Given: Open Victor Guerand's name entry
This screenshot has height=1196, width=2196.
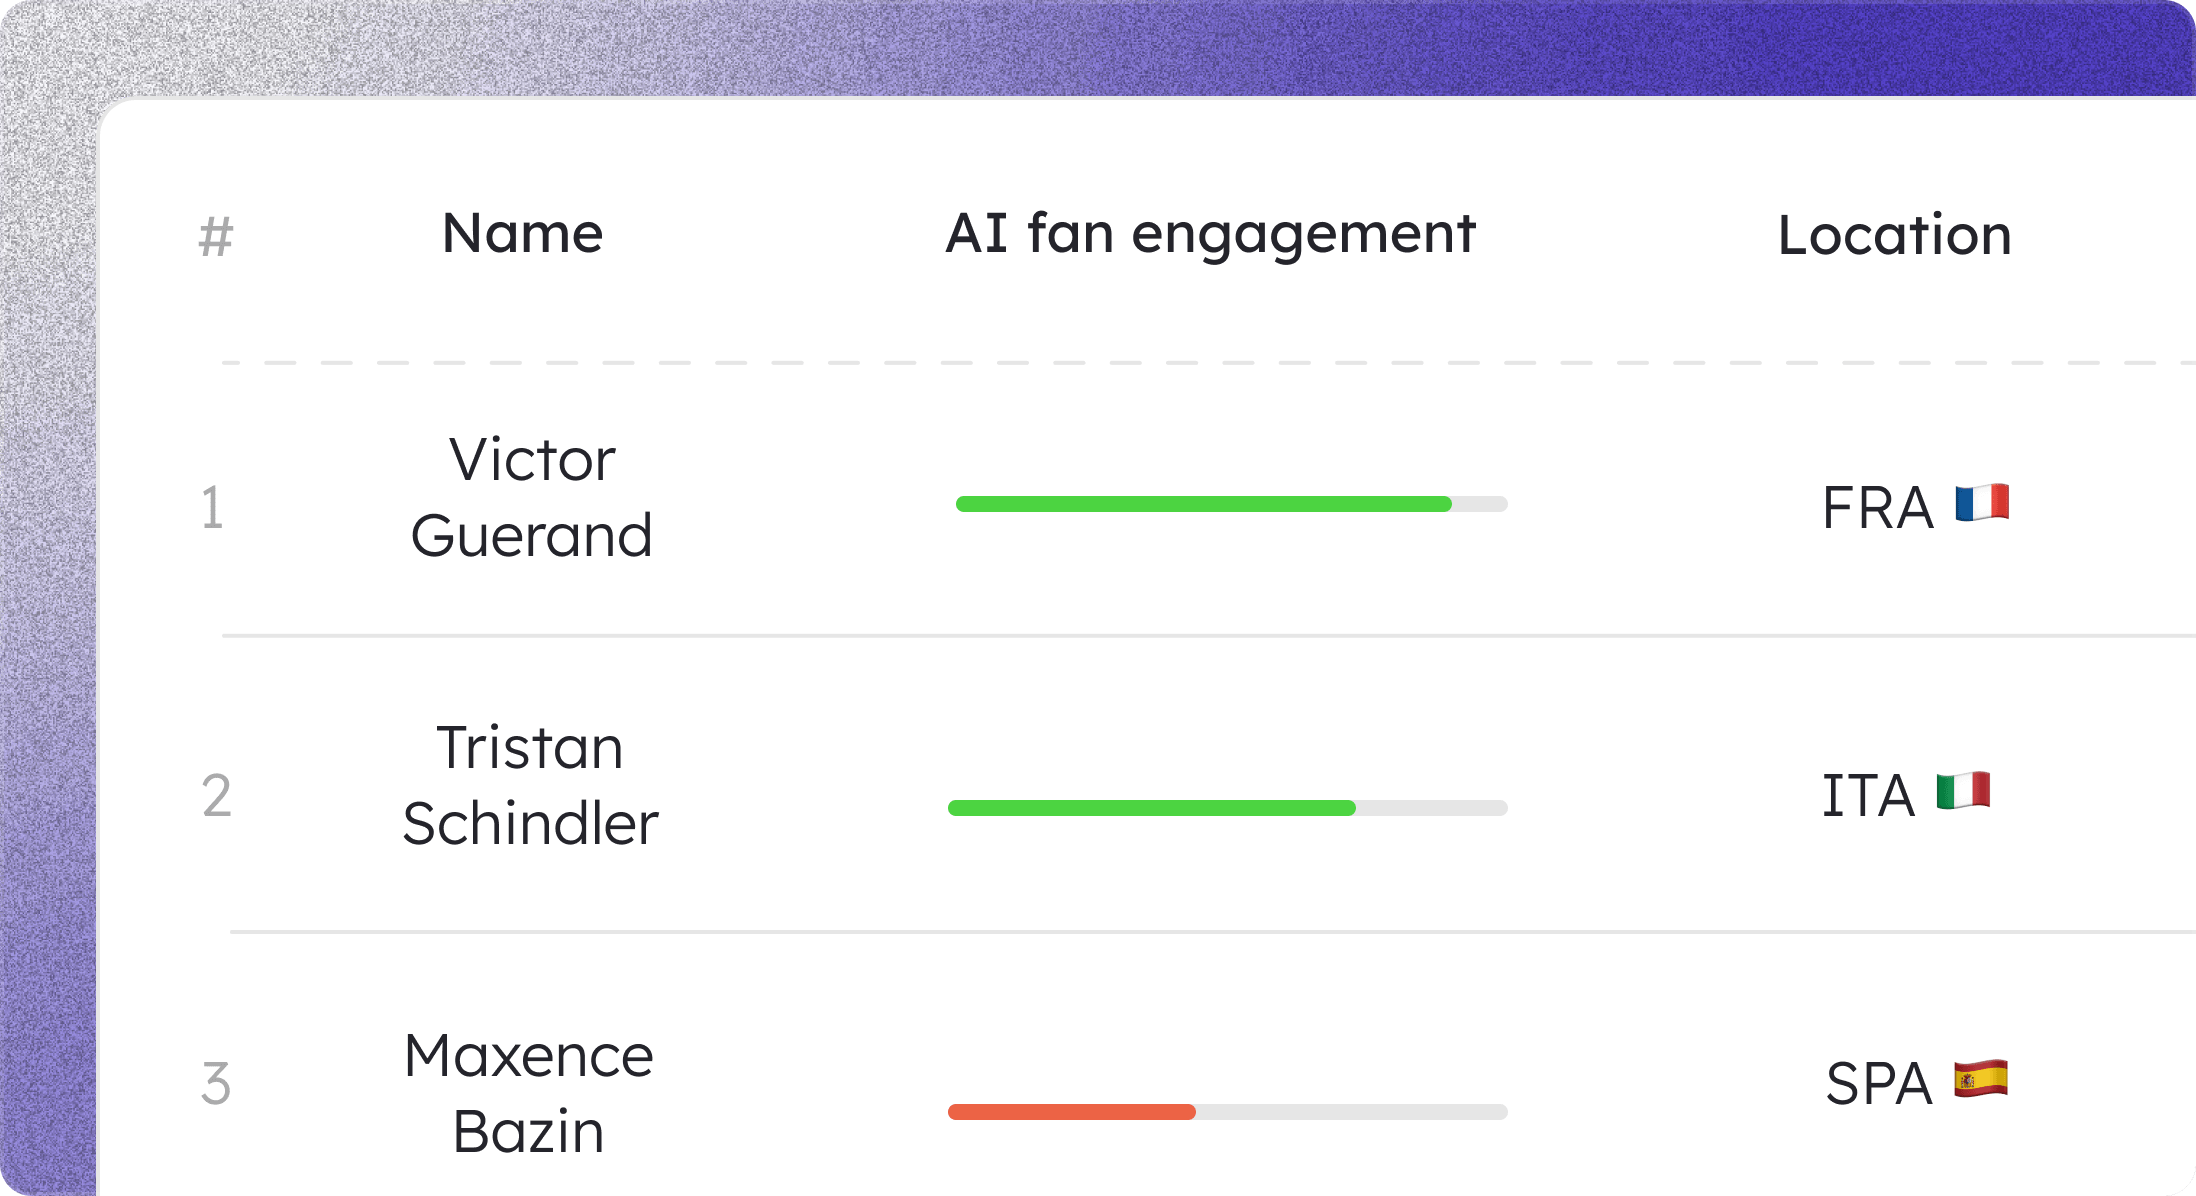Looking at the screenshot, I should coord(532,497).
